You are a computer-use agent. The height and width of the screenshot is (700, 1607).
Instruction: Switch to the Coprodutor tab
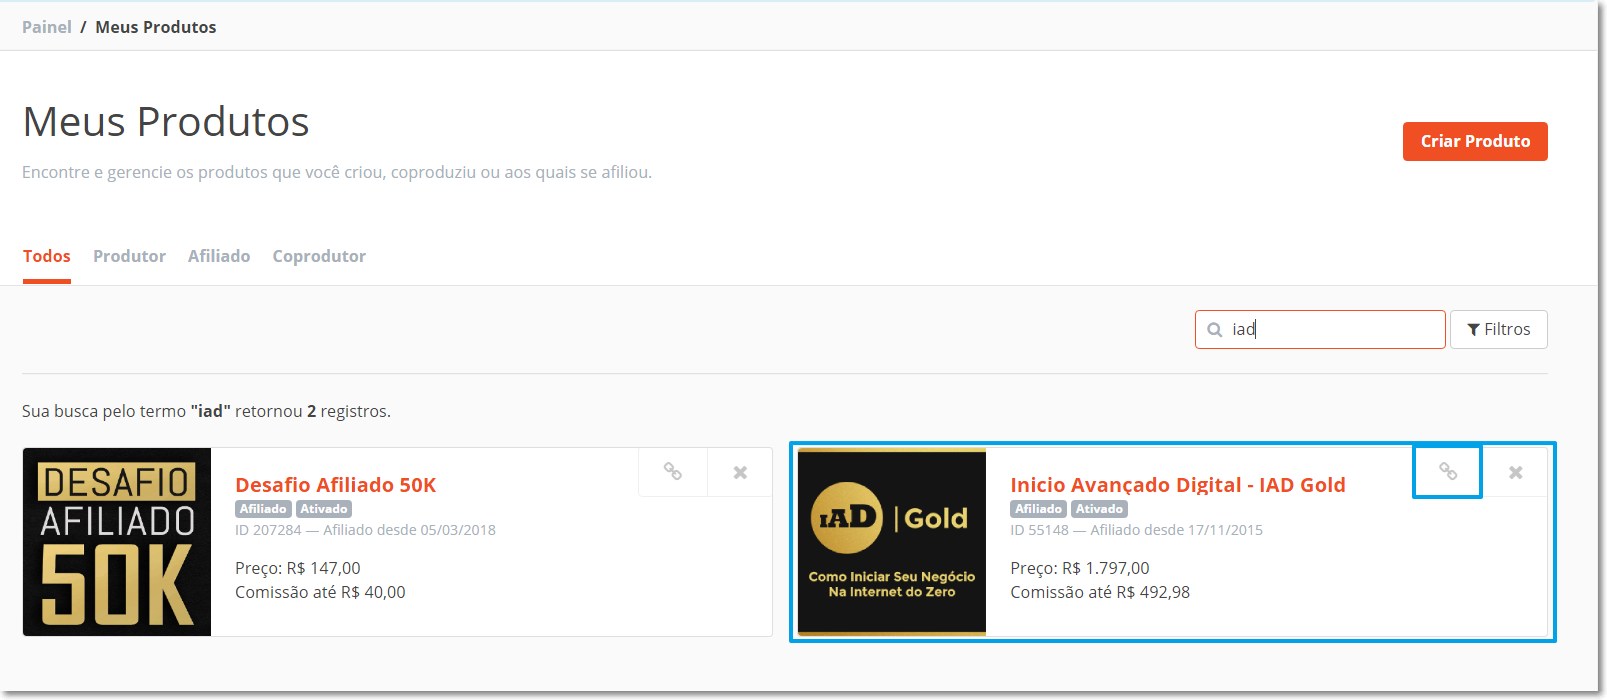[319, 256]
